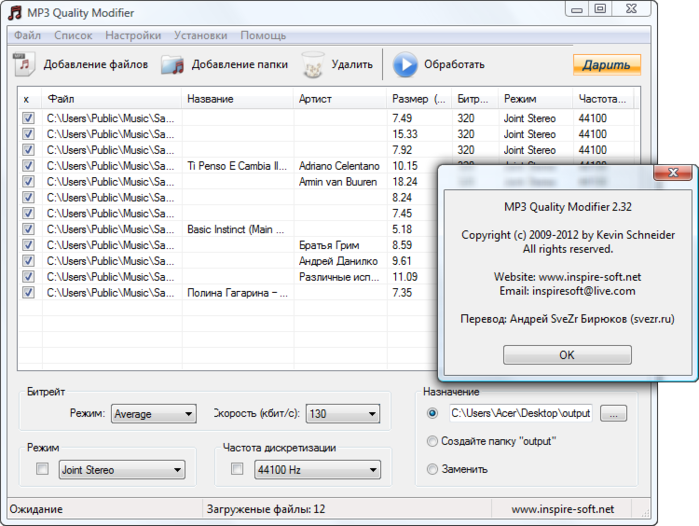
Task: Open the Settings (Настройки) menu
Action: (x=133, y=35)
